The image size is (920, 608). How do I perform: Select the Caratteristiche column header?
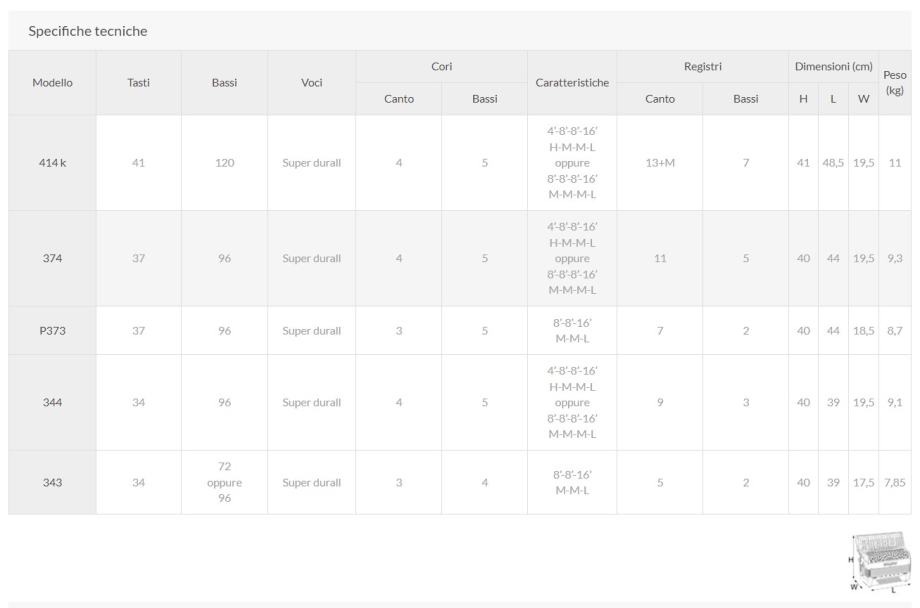point(572,83)
